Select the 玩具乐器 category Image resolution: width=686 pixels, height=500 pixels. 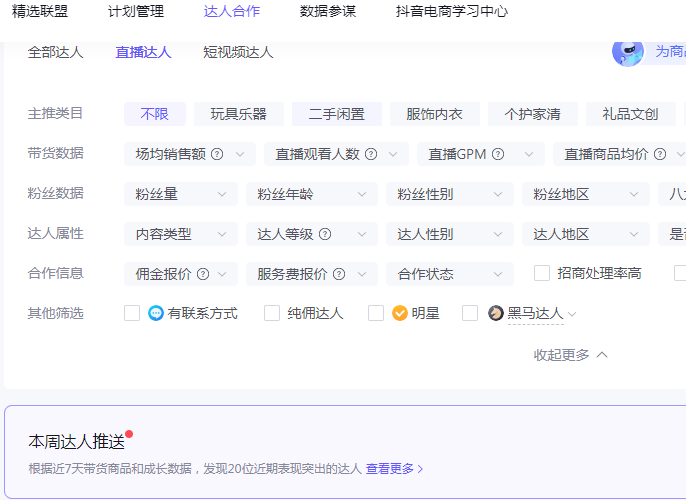[239, 114]
